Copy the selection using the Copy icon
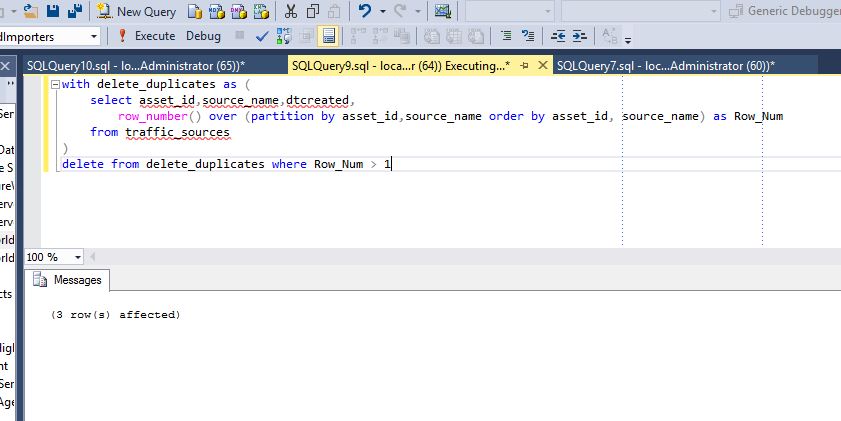Image resolution: width=841 pixels, height=421 pixels. pos(313,11)
